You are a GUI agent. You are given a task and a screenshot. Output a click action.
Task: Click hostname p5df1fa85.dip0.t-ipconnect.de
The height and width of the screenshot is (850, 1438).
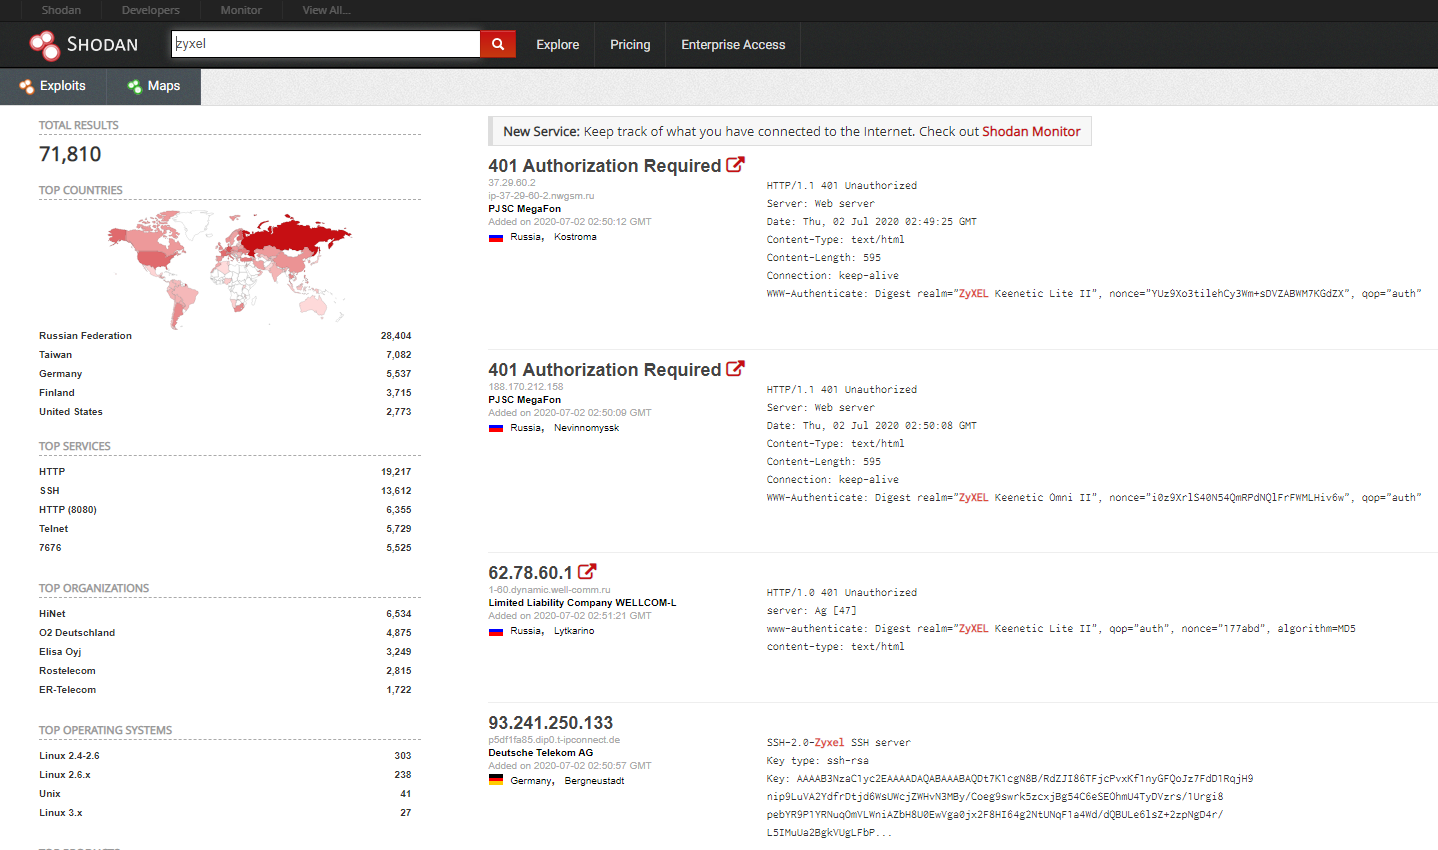coord(554,740)
